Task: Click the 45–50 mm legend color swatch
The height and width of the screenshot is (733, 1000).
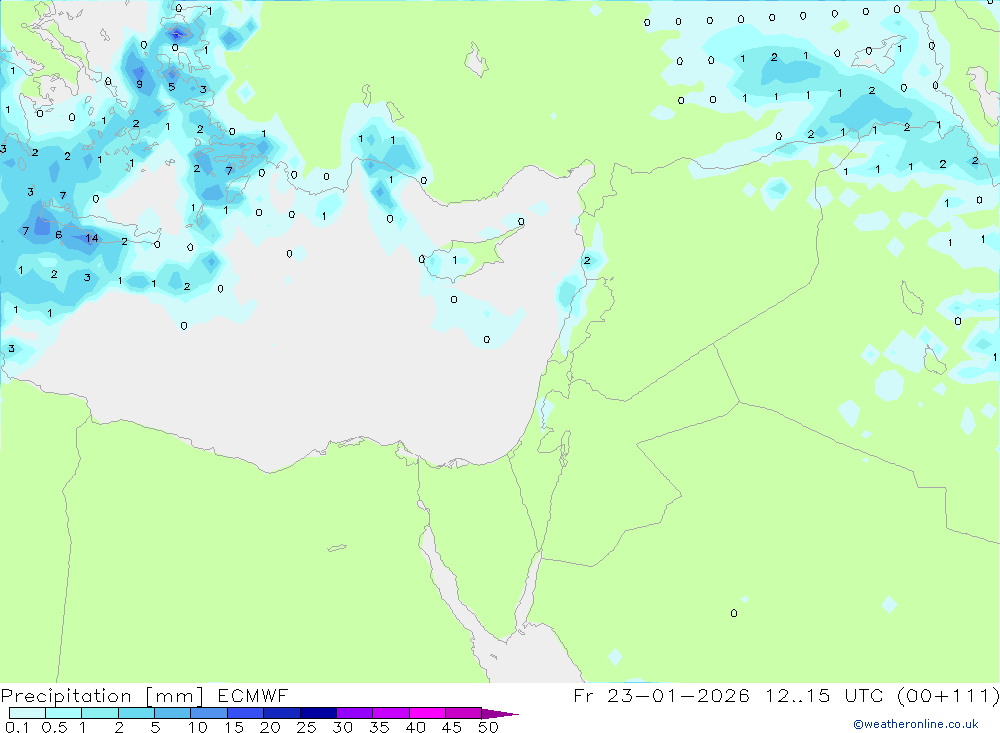Action: pyautogui.click(x=463, y=713)
